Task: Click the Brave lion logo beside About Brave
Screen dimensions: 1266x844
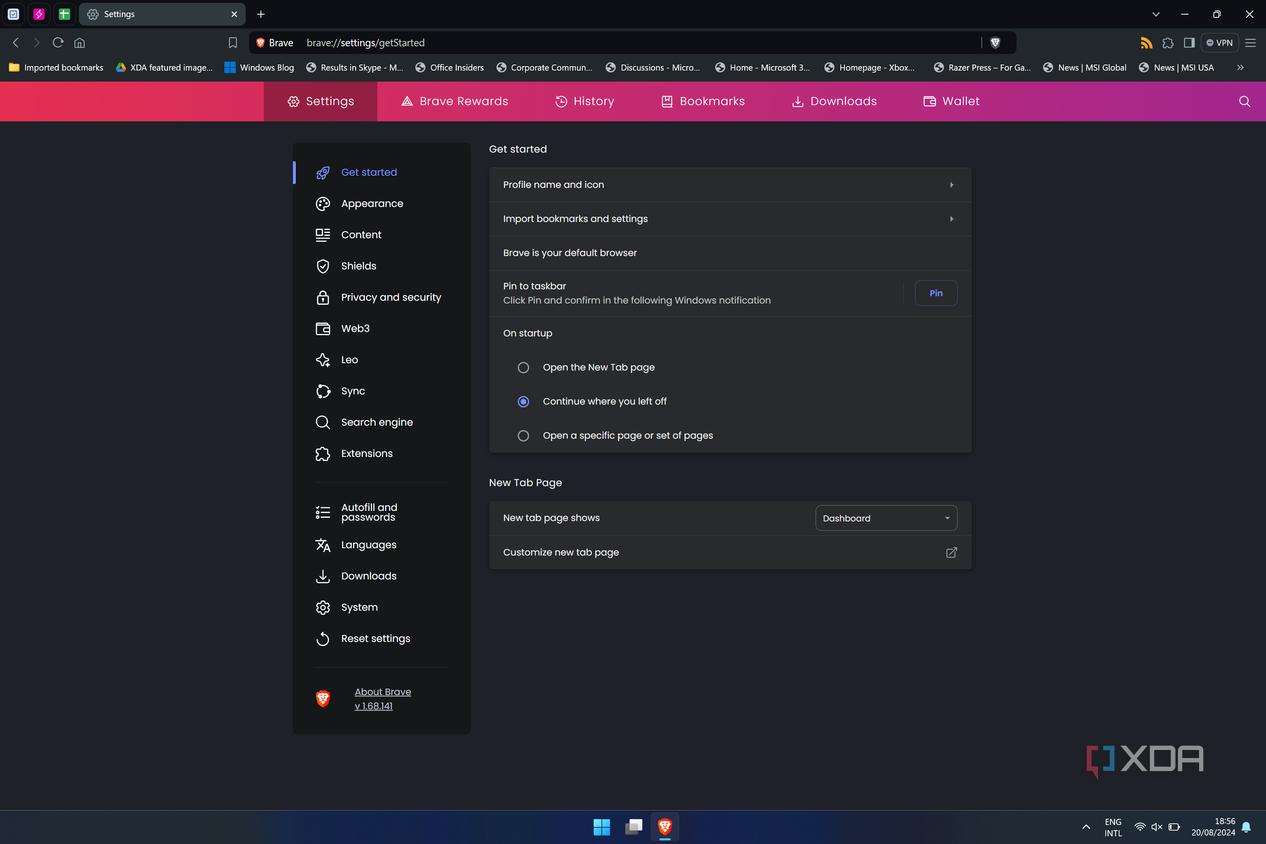Action: [323, 699]
